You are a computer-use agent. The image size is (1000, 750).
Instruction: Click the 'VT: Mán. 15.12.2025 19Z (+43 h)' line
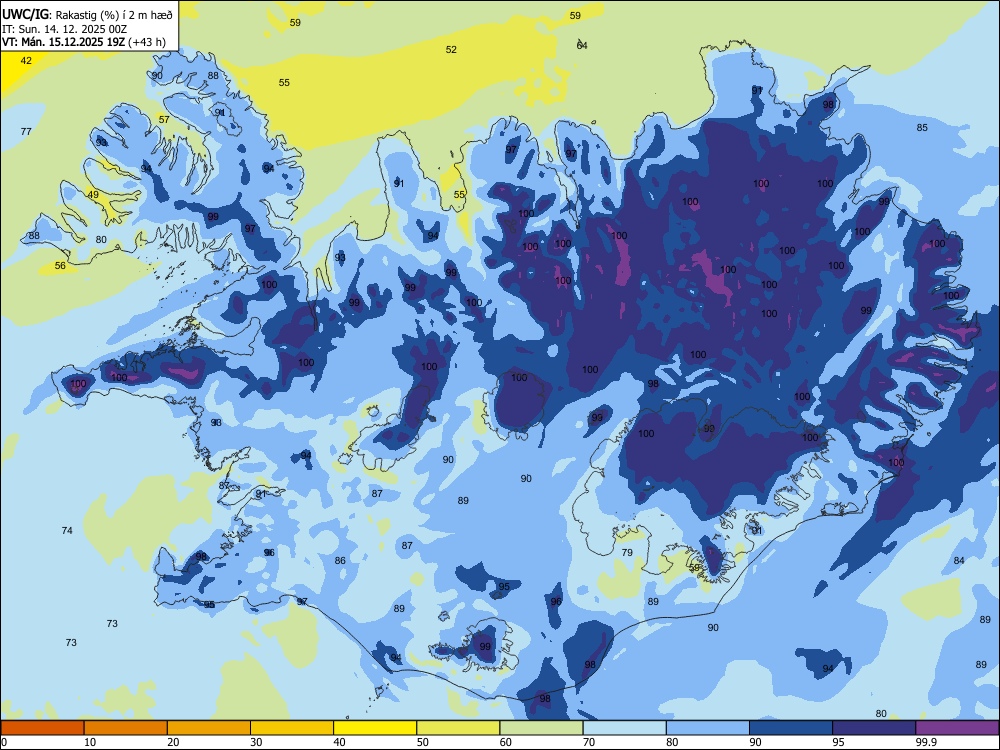tap(84, 42)
